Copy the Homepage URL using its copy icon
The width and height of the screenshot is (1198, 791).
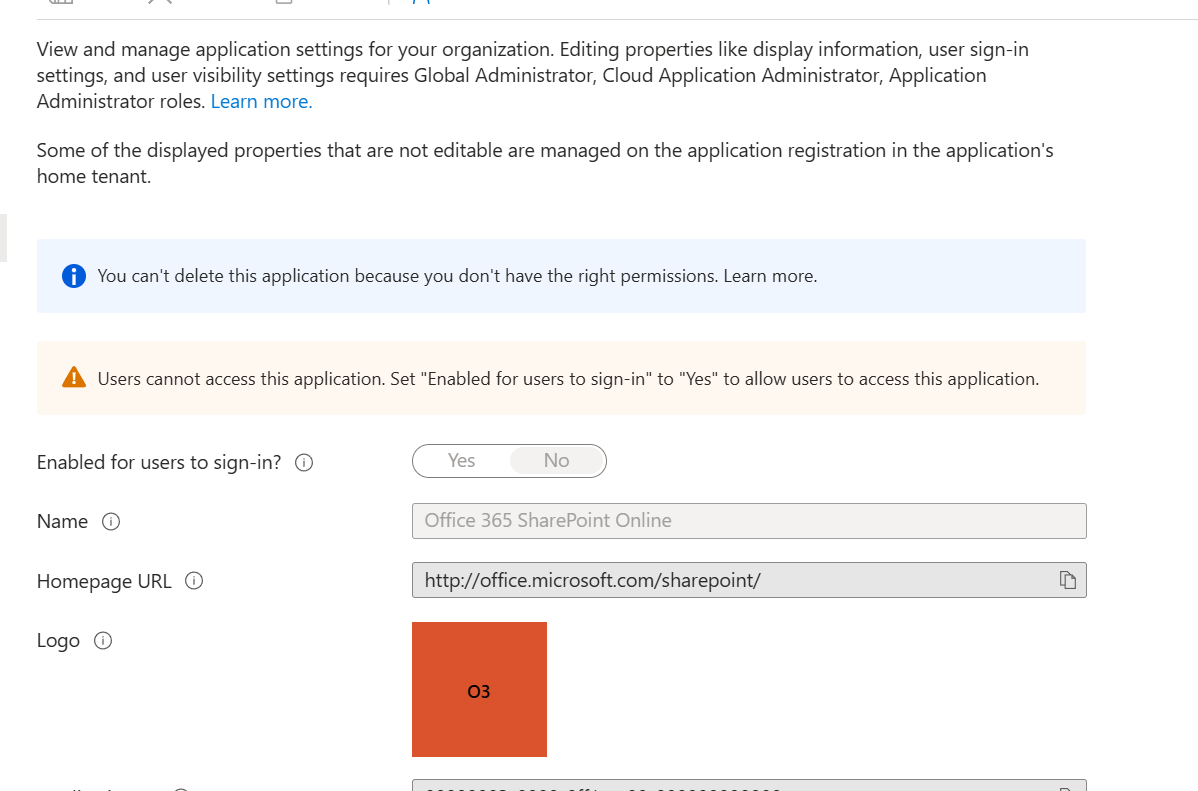(x=1069, y=580)
